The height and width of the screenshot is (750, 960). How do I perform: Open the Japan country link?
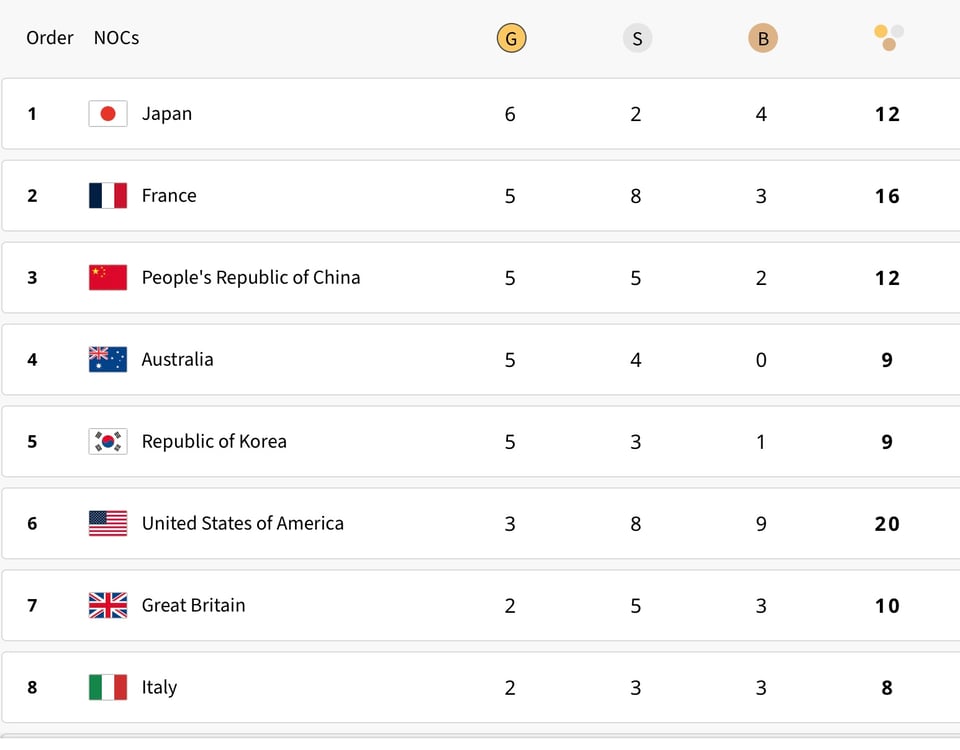[167, 114]
